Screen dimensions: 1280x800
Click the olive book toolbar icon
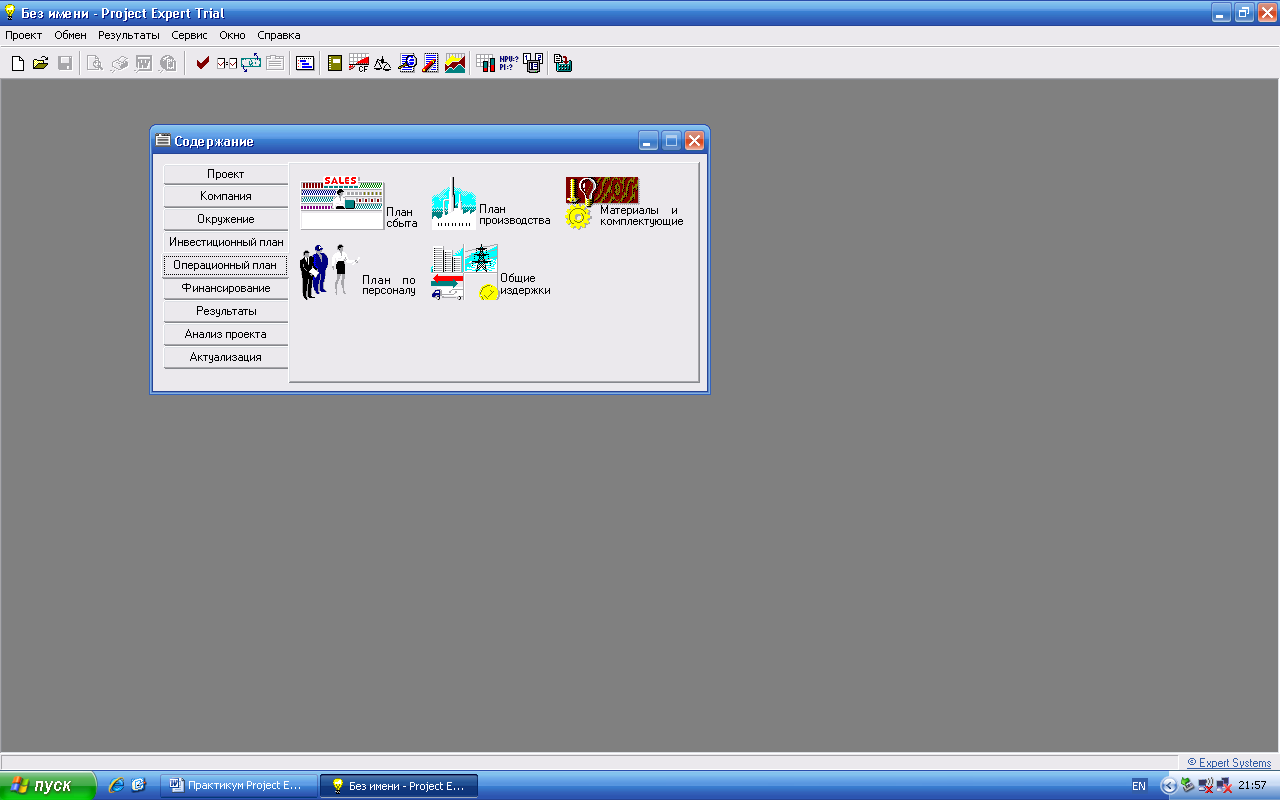coord(335,63)
